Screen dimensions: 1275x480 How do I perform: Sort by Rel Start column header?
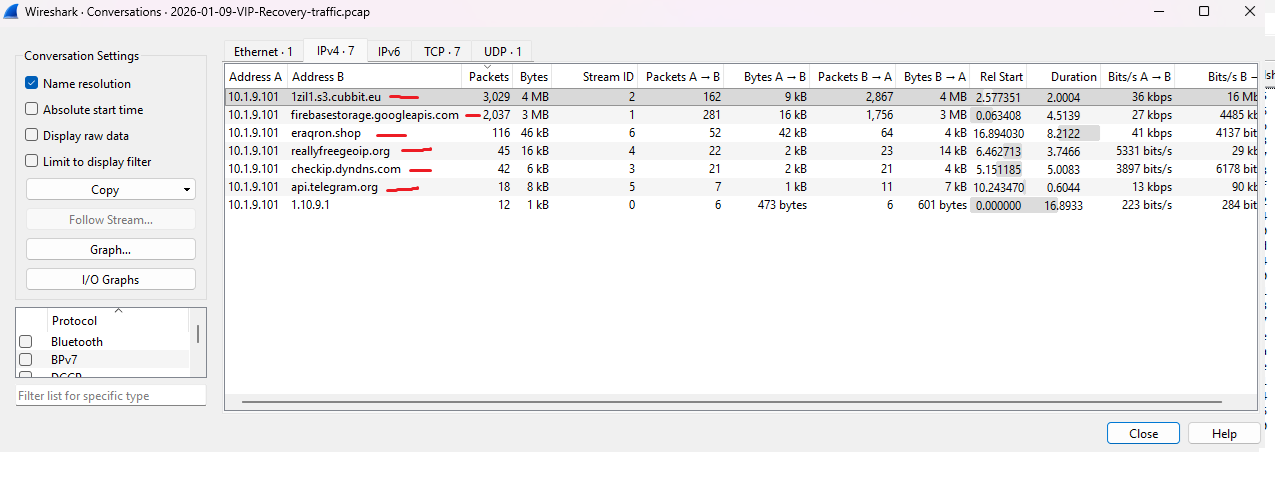click(x=999, y=77)
